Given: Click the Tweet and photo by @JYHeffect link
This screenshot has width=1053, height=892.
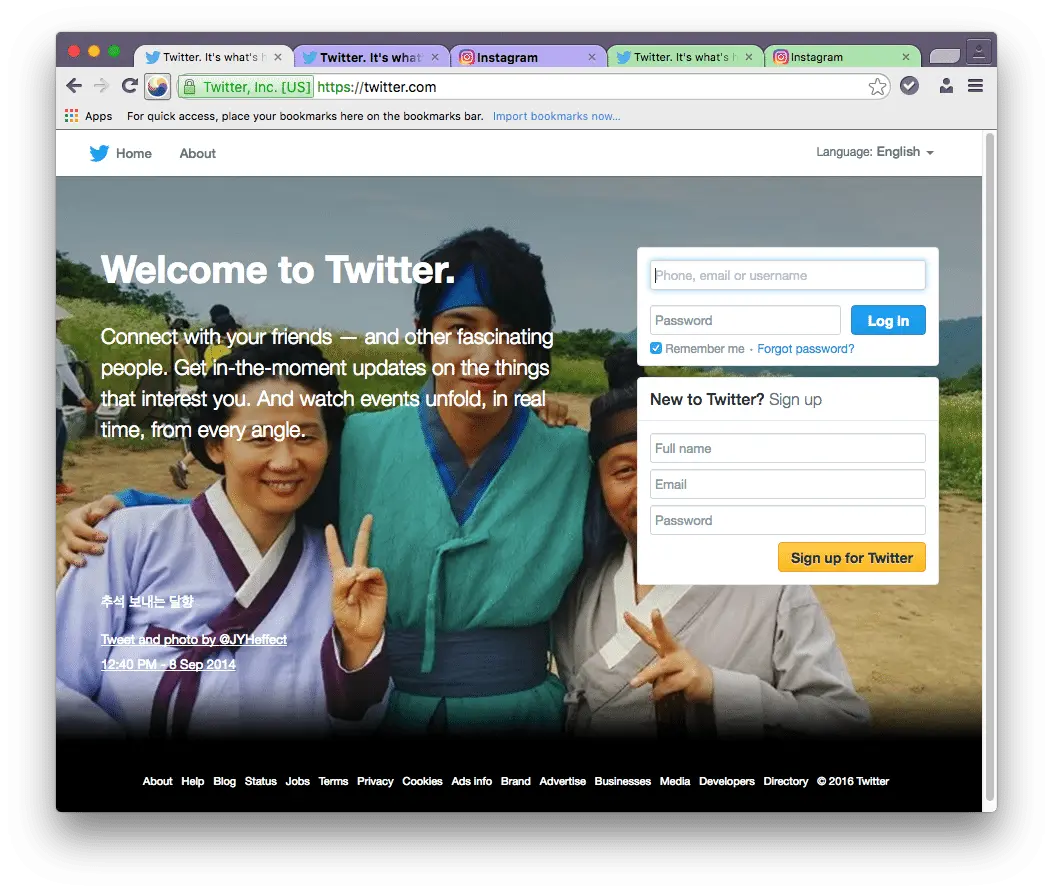Looking at the screenshot, I should click(194, 639).
